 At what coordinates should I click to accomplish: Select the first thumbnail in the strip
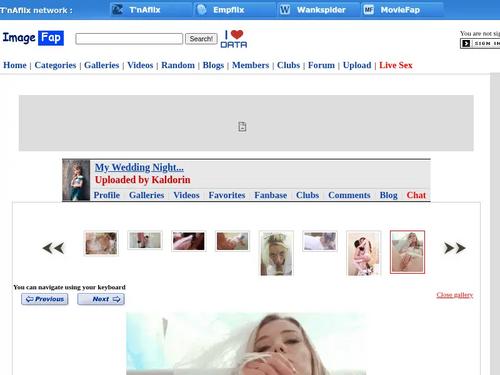pyautogui.click(x=101, y=243)
